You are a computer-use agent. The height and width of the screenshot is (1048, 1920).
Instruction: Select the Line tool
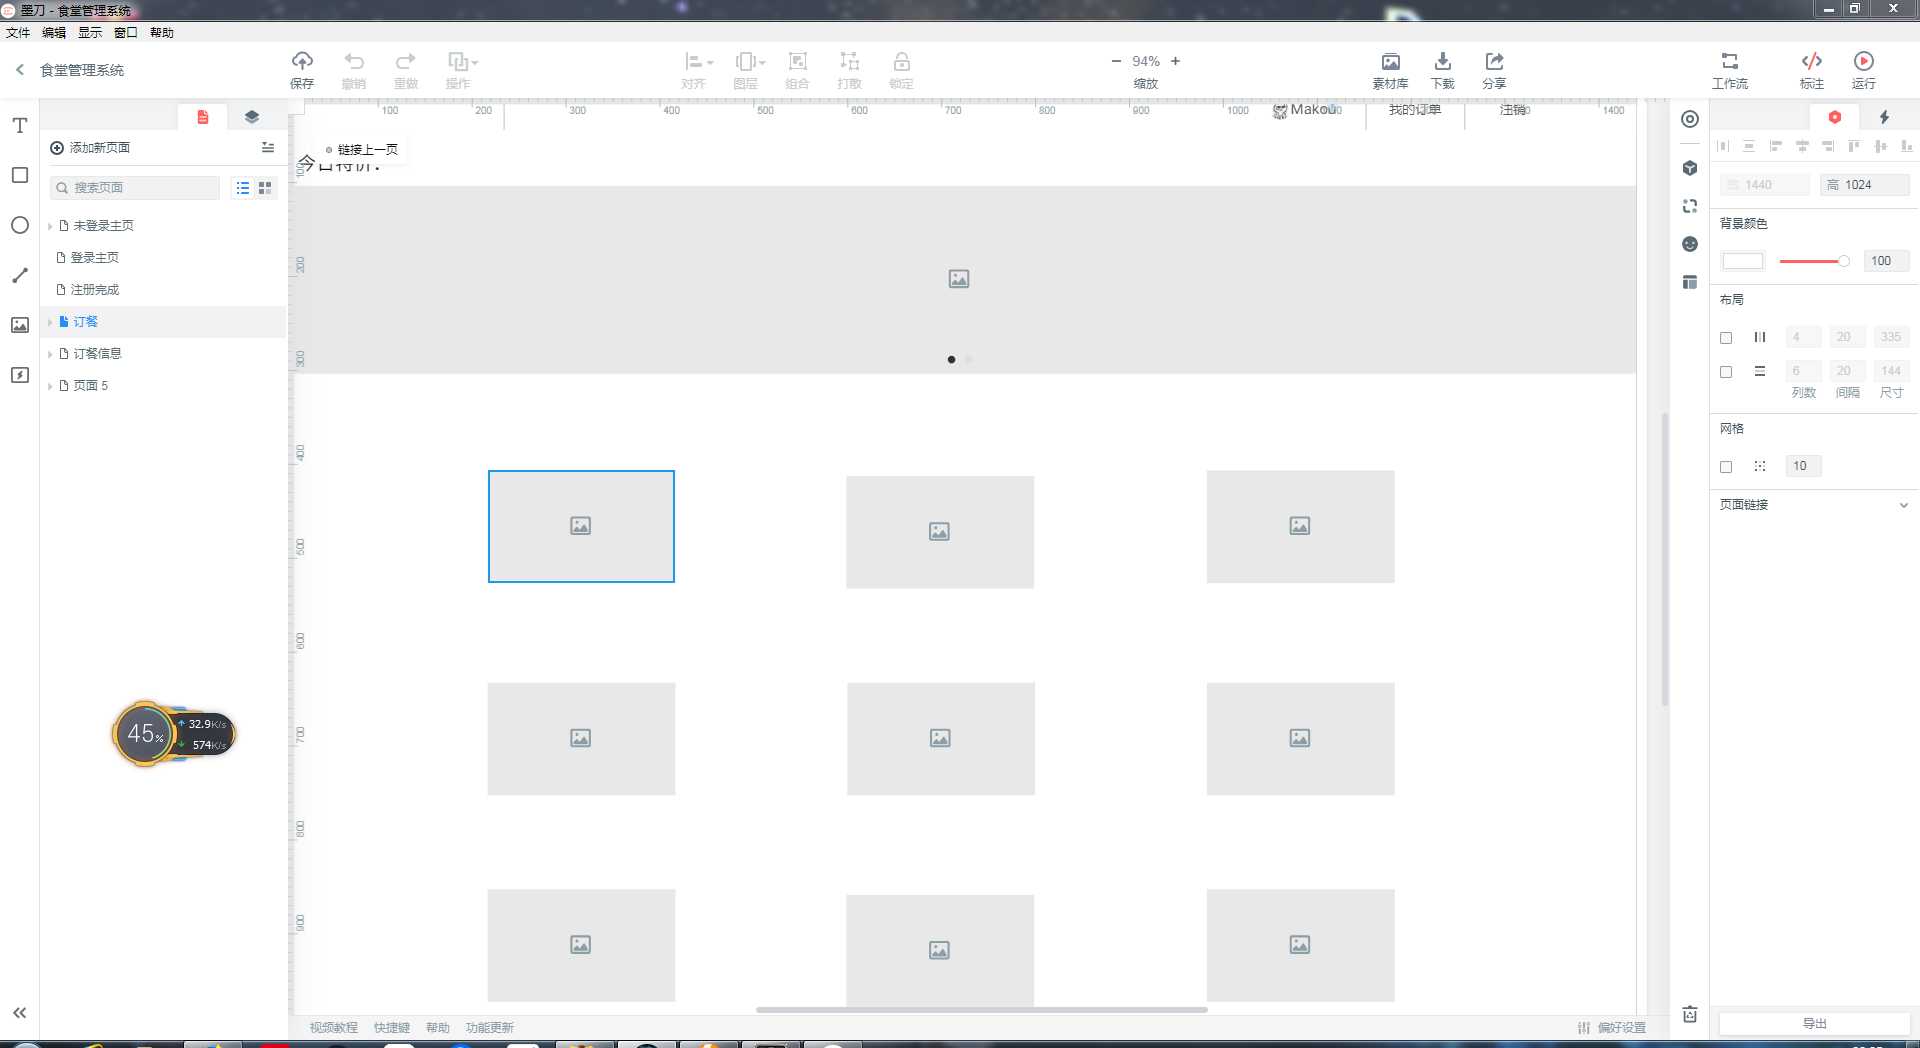point(19,275)
